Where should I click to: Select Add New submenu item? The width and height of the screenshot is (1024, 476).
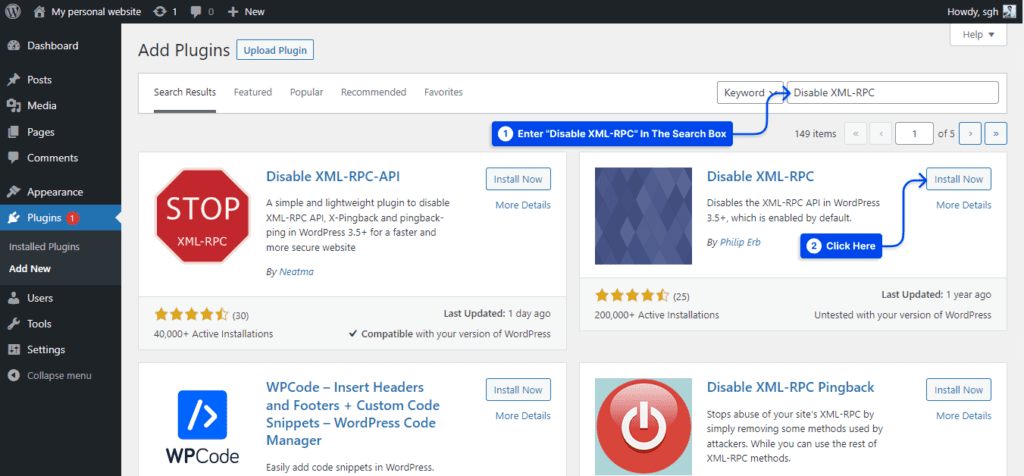coord(30,269)
